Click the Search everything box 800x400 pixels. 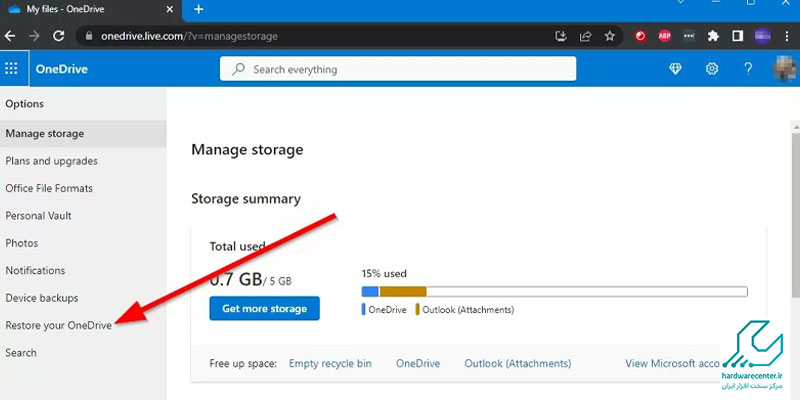(x=398, y=69)
